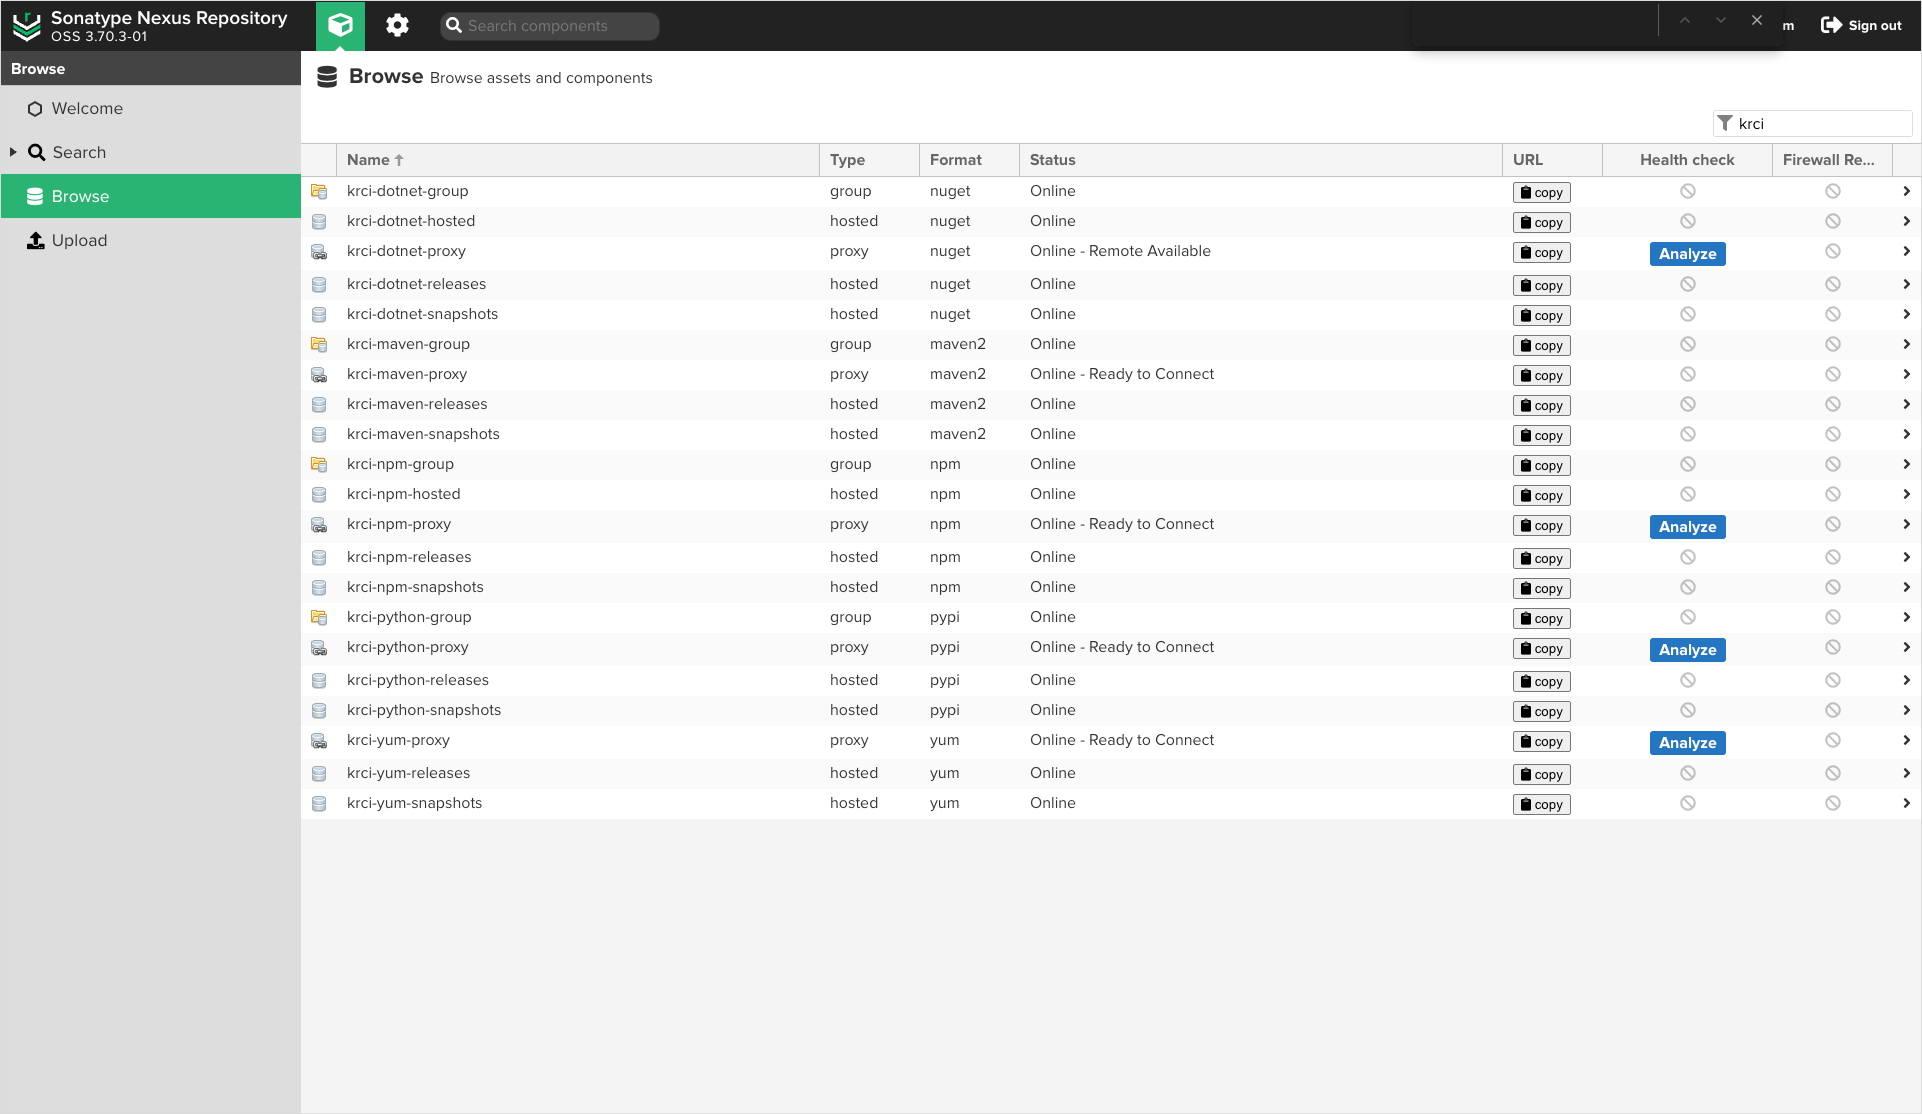This screenshot has height=1114, width=1922.
Task: Click the settings gear icon in top bar
Action: 397,25
